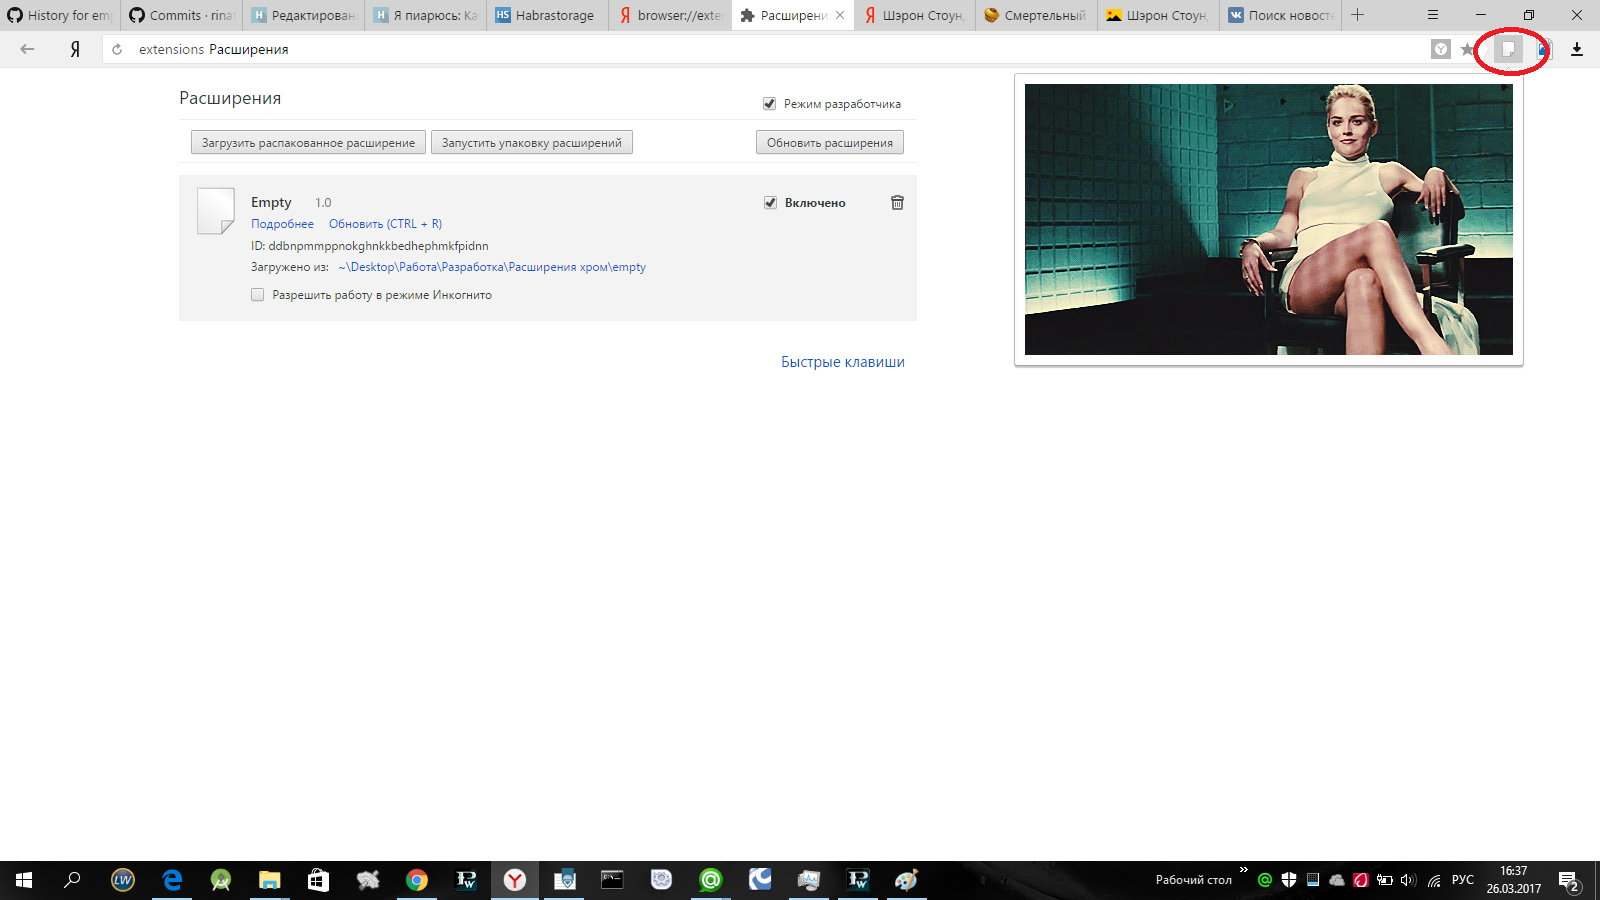Click the Protect shield icon in the address bar
The height and width of the screenshot is (900, 1600).
(x=1440, y=48)
